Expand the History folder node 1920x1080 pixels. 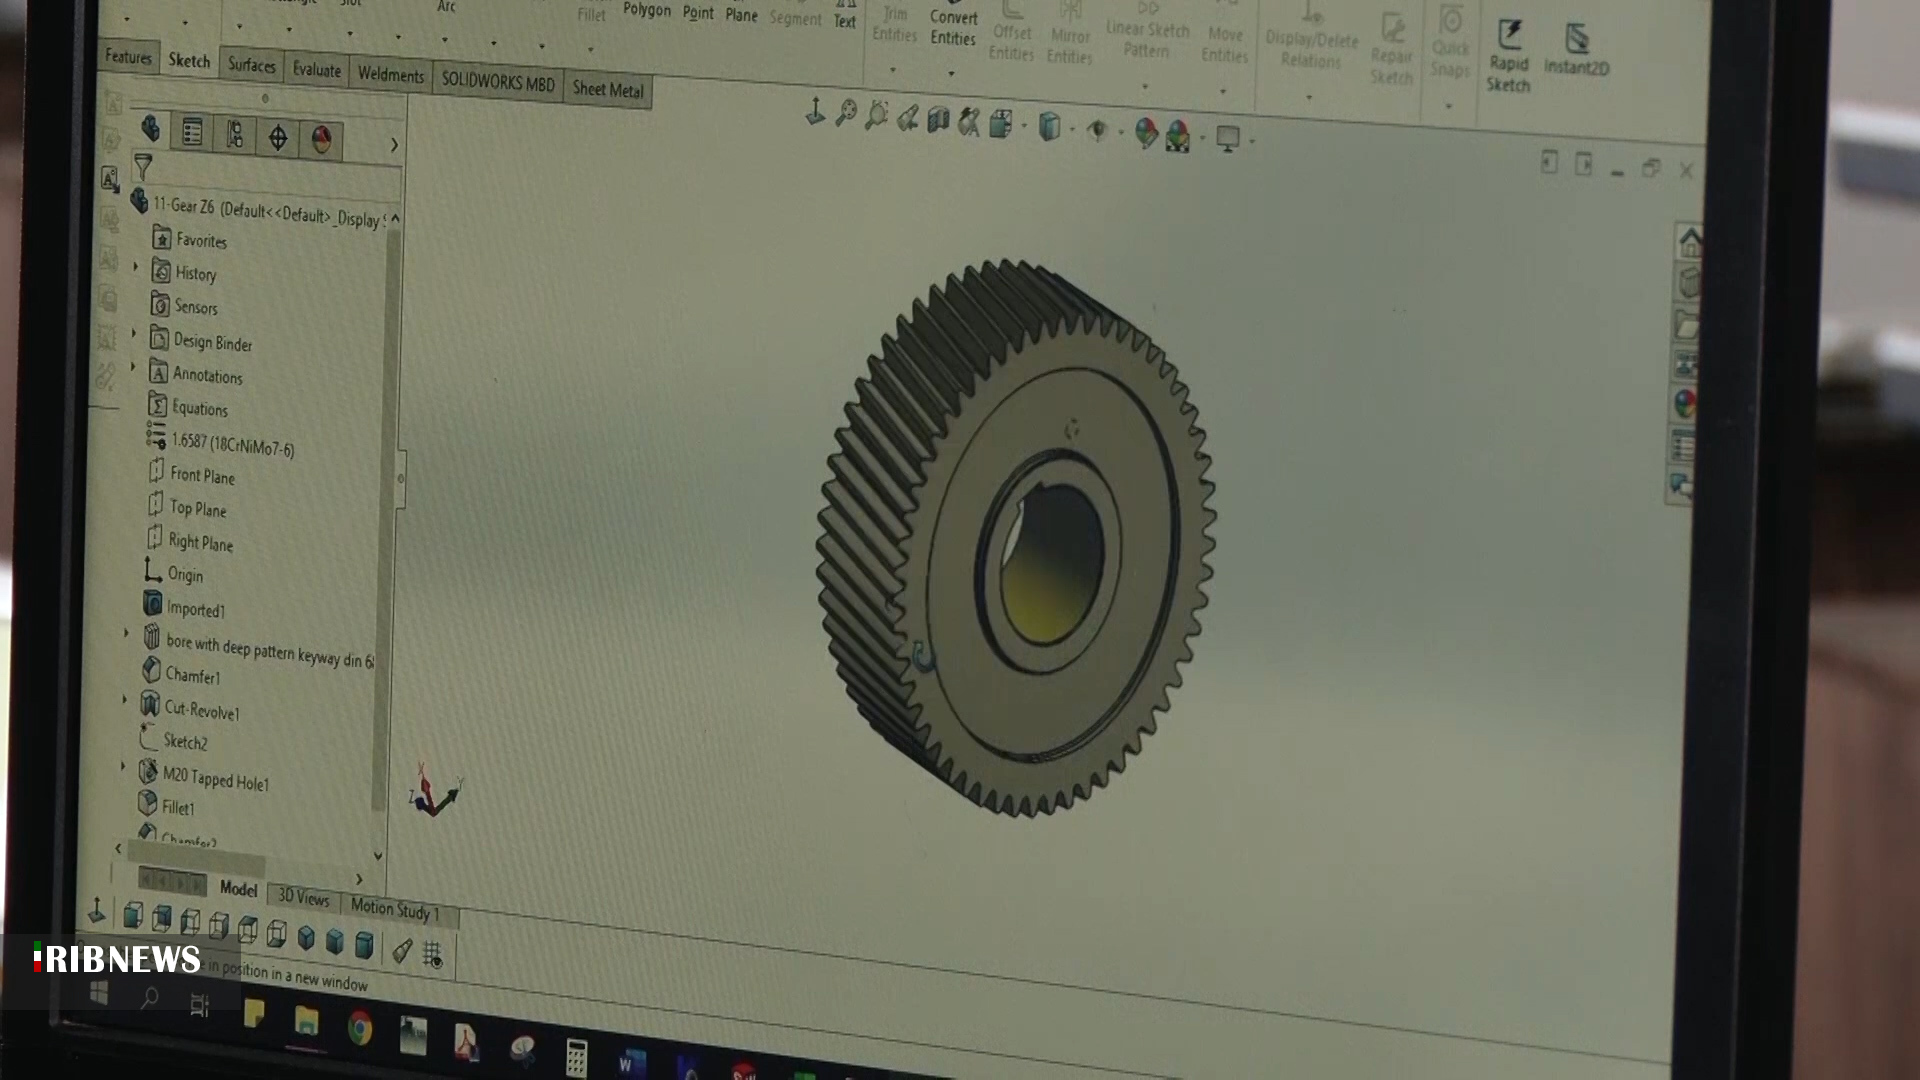coord(136,267)
